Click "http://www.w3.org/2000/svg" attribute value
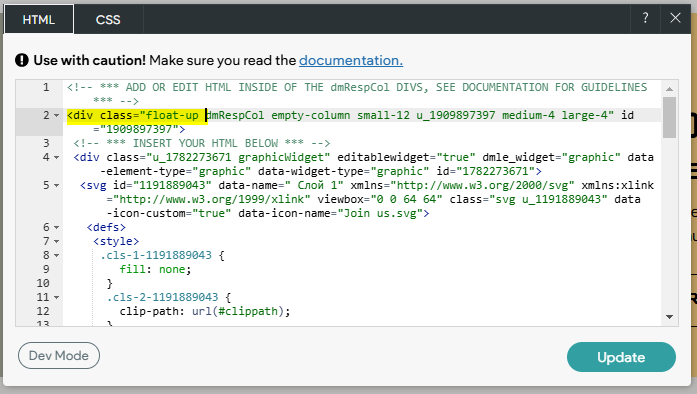The height and width of the screenshot is (394, 697). click(x=482, y=185)
